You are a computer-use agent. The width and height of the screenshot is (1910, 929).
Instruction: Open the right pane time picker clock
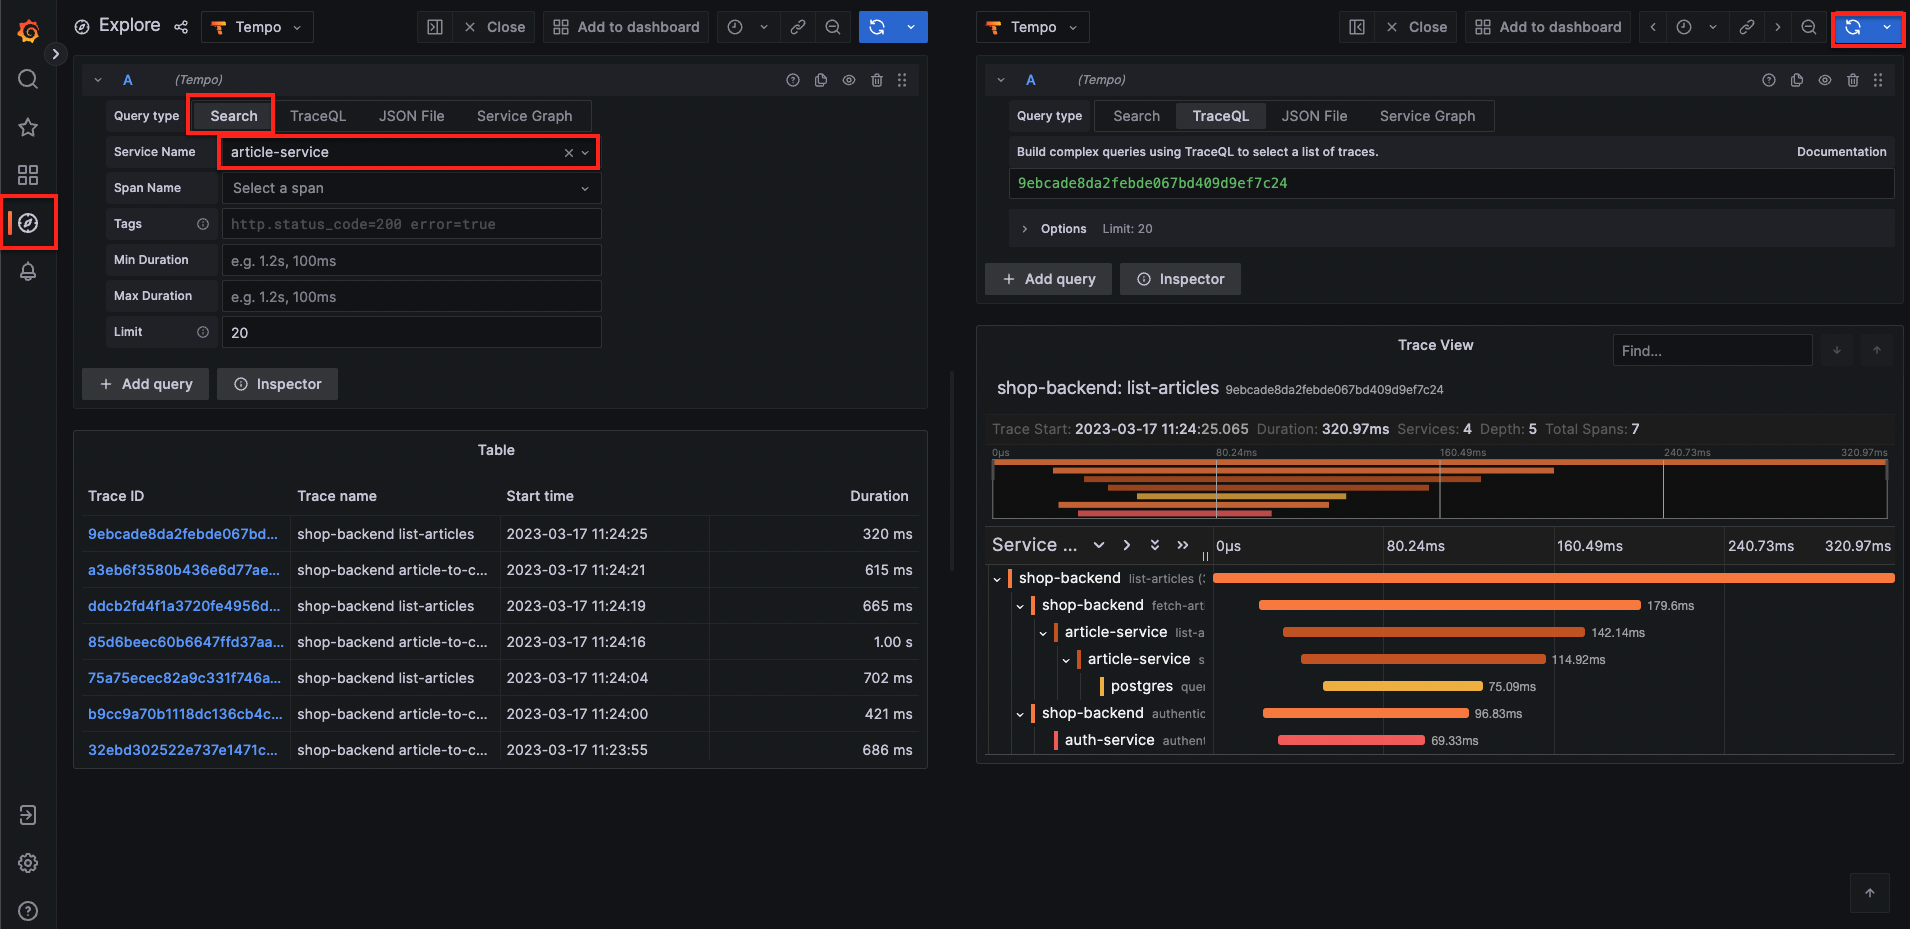(x=1684, y=27)
